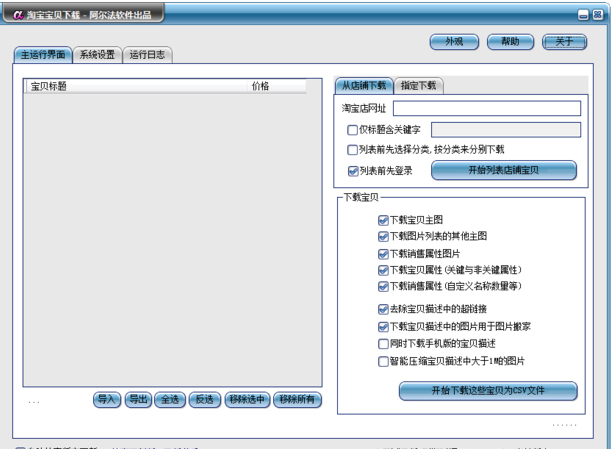The height and width of the screenshot is (449, 612).
Task: Click the 价格 column header
Action: point(277,86)
